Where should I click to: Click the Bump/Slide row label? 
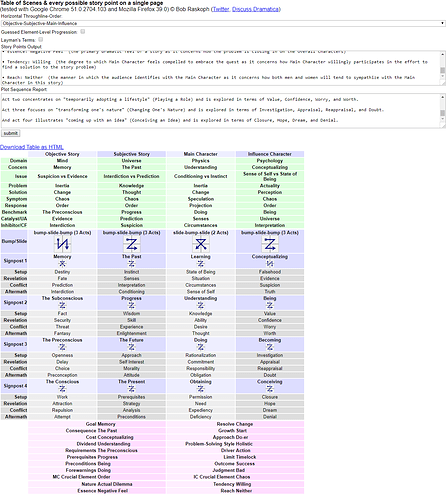(14, 241)
